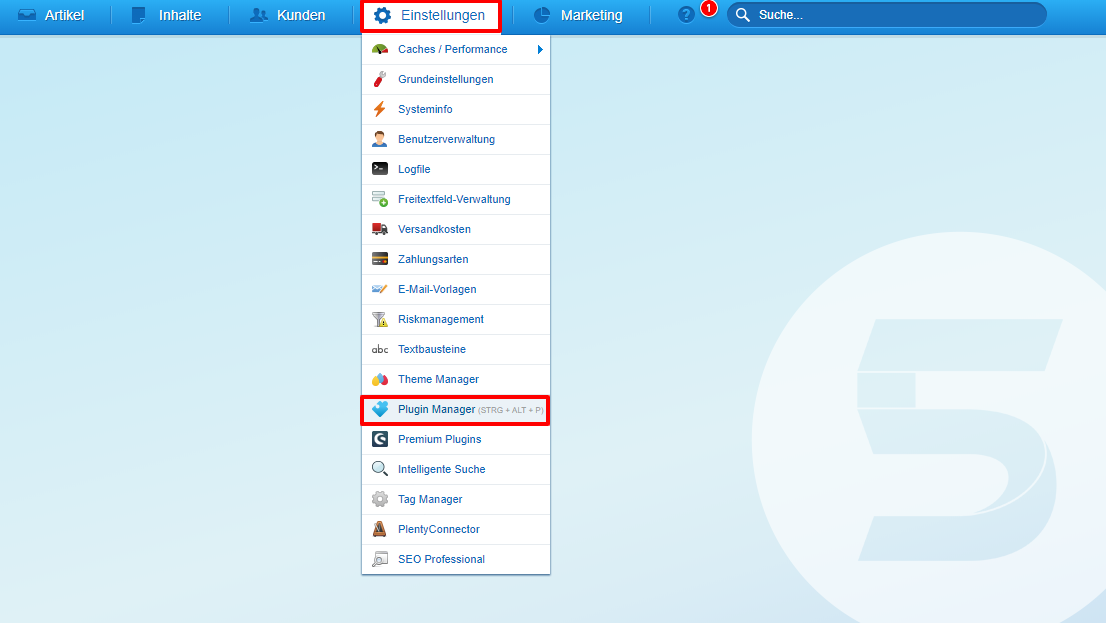Open Theme Manager
1106x623 pixels.
456,379
